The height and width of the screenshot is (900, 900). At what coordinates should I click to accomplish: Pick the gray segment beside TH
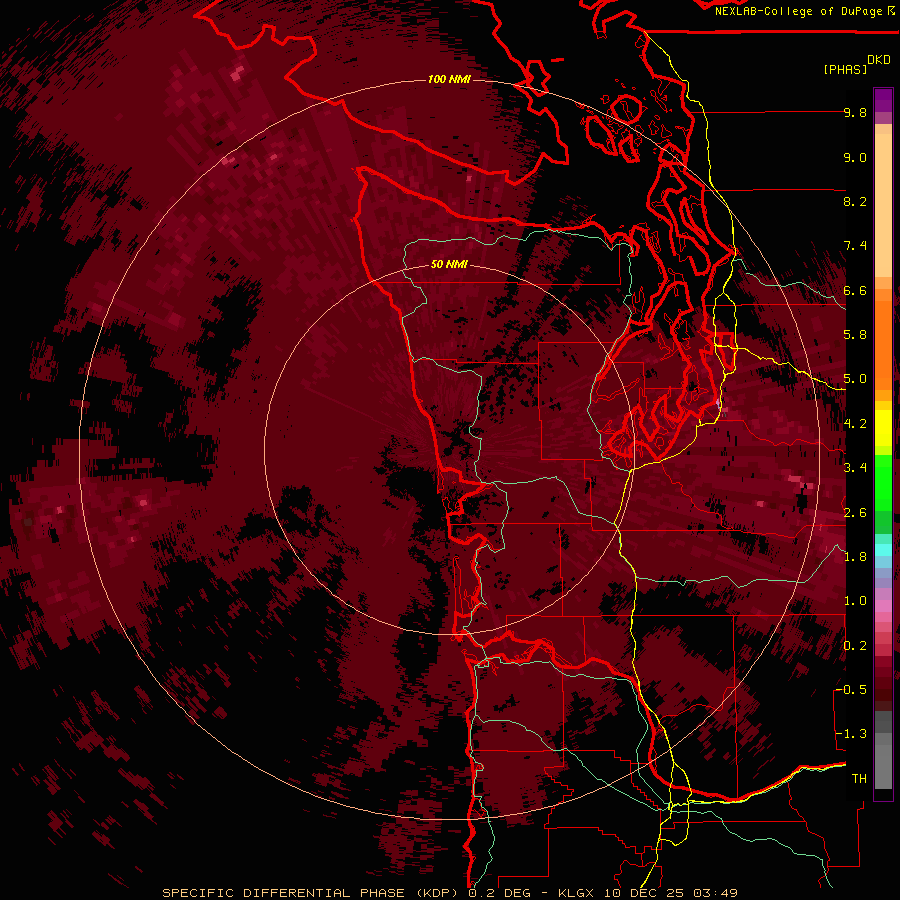883,766
